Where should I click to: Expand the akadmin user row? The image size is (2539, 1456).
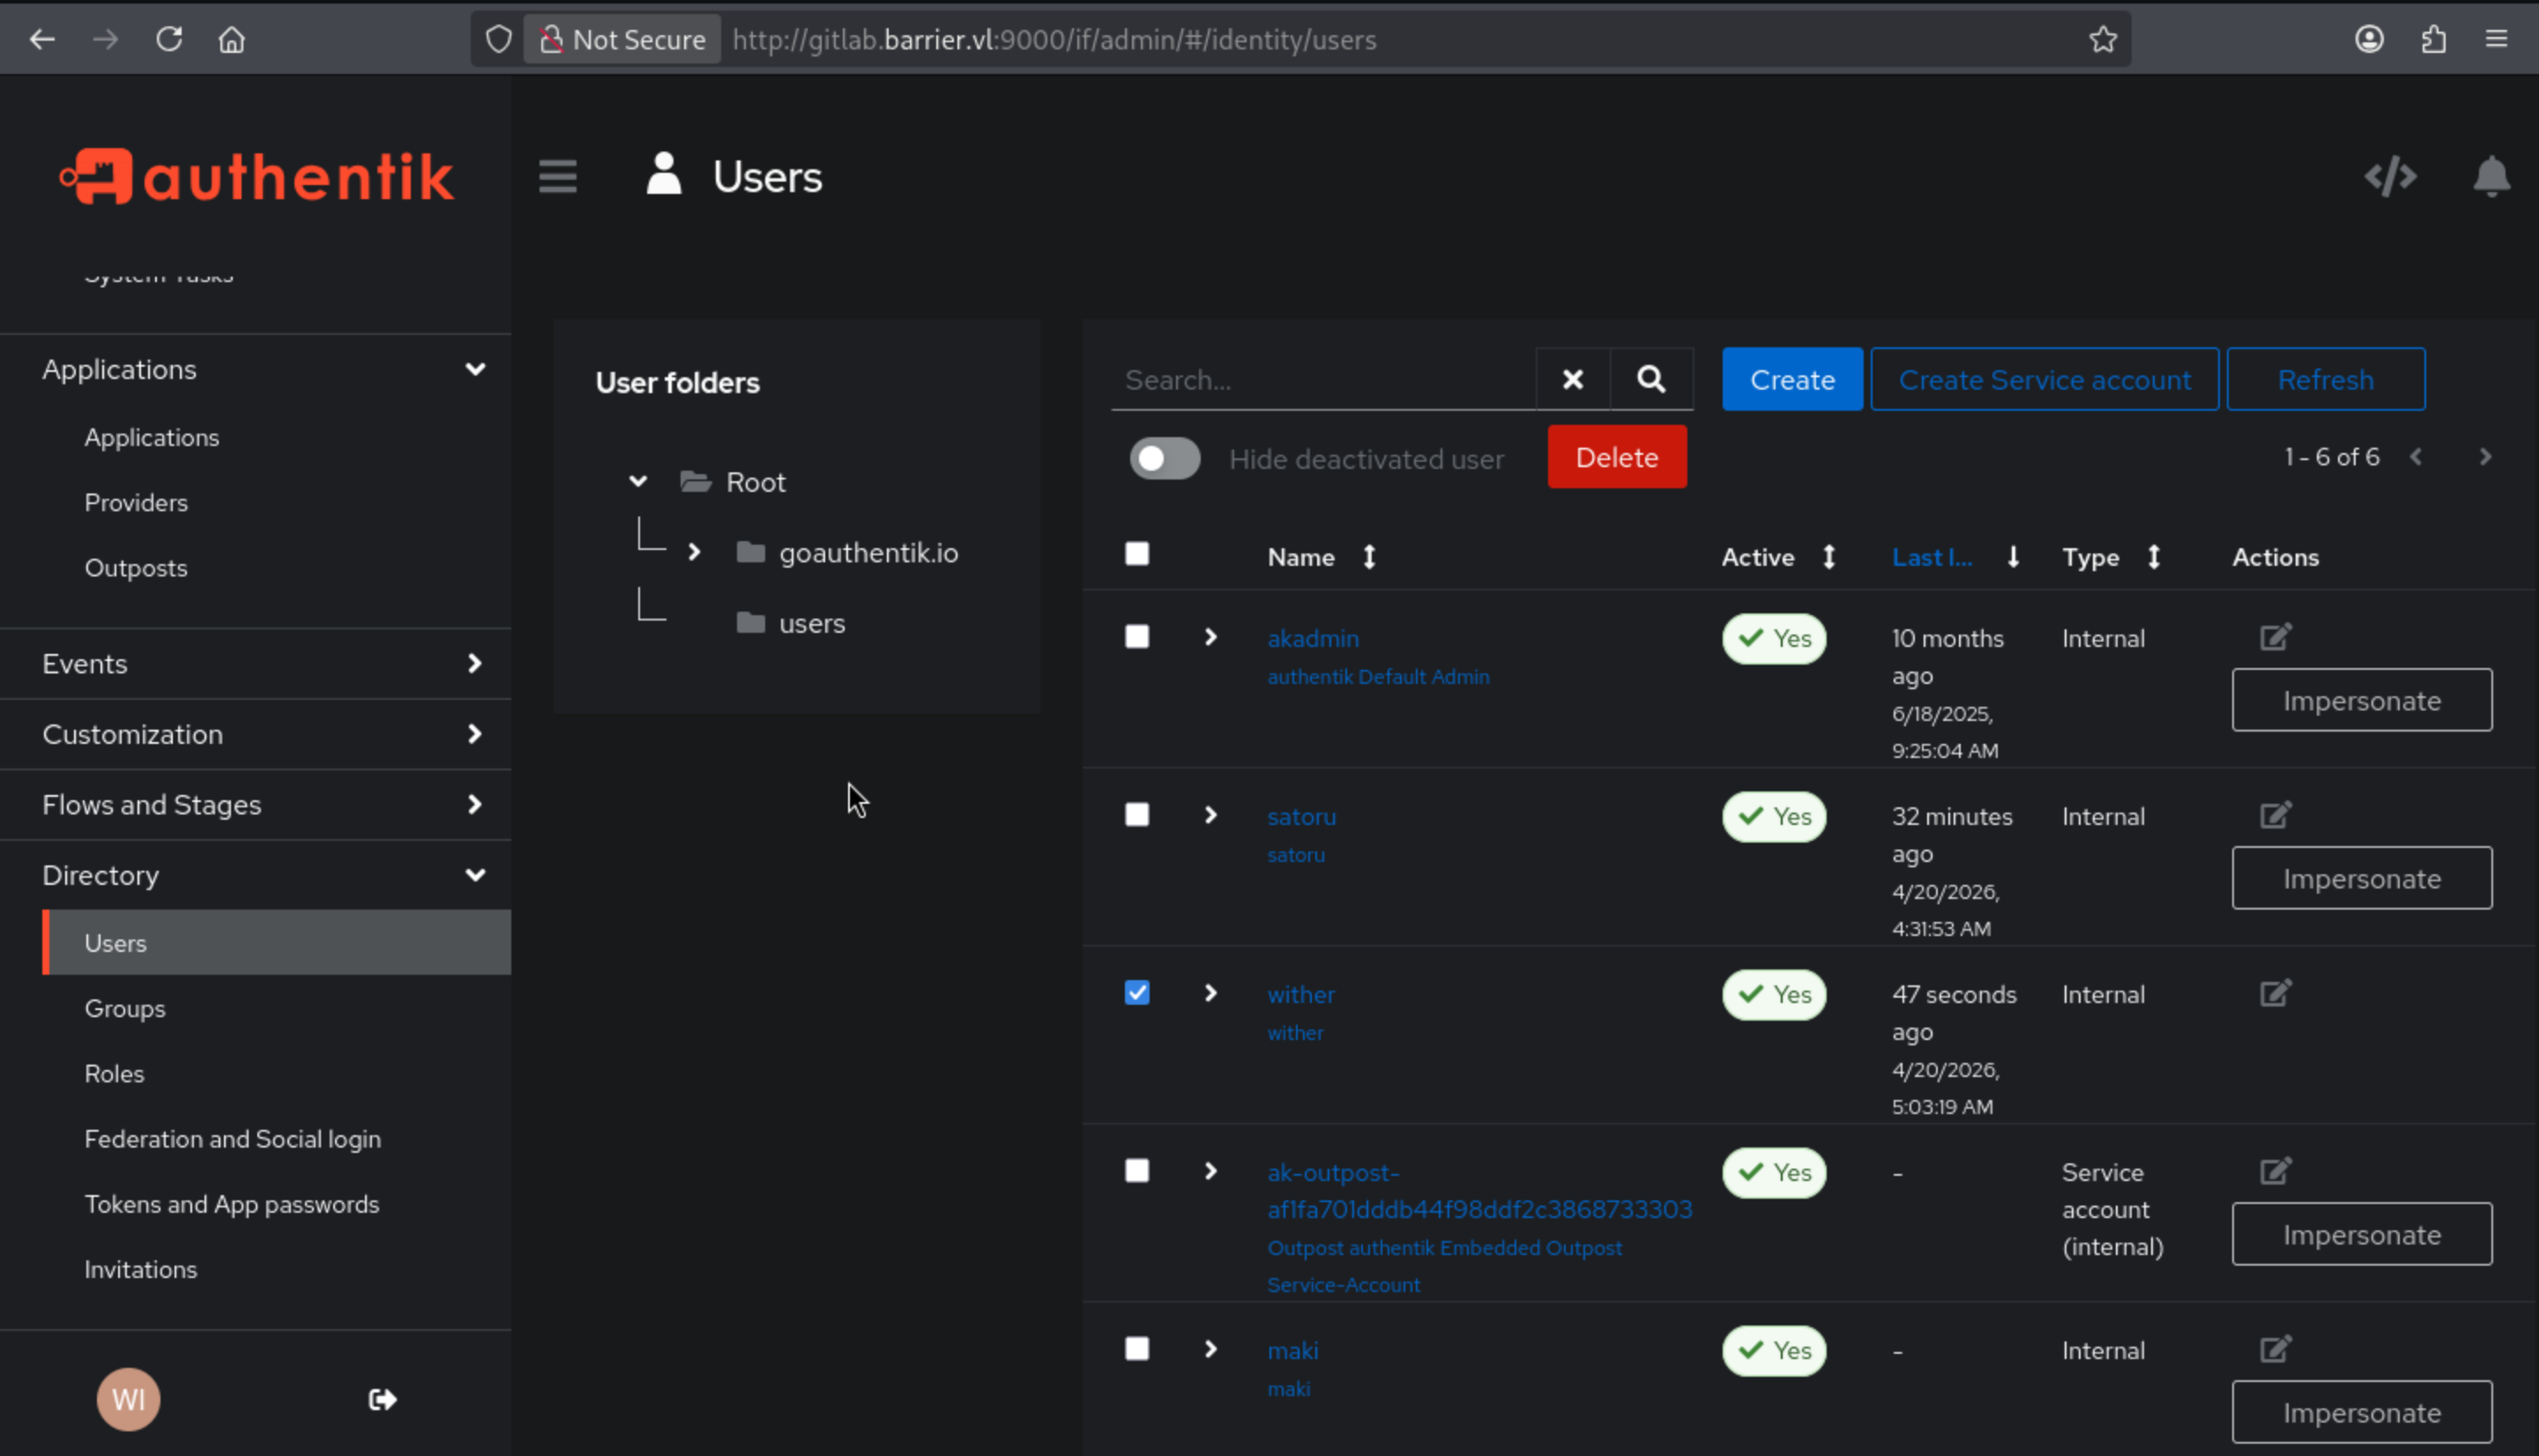(x=1210, y=637)
